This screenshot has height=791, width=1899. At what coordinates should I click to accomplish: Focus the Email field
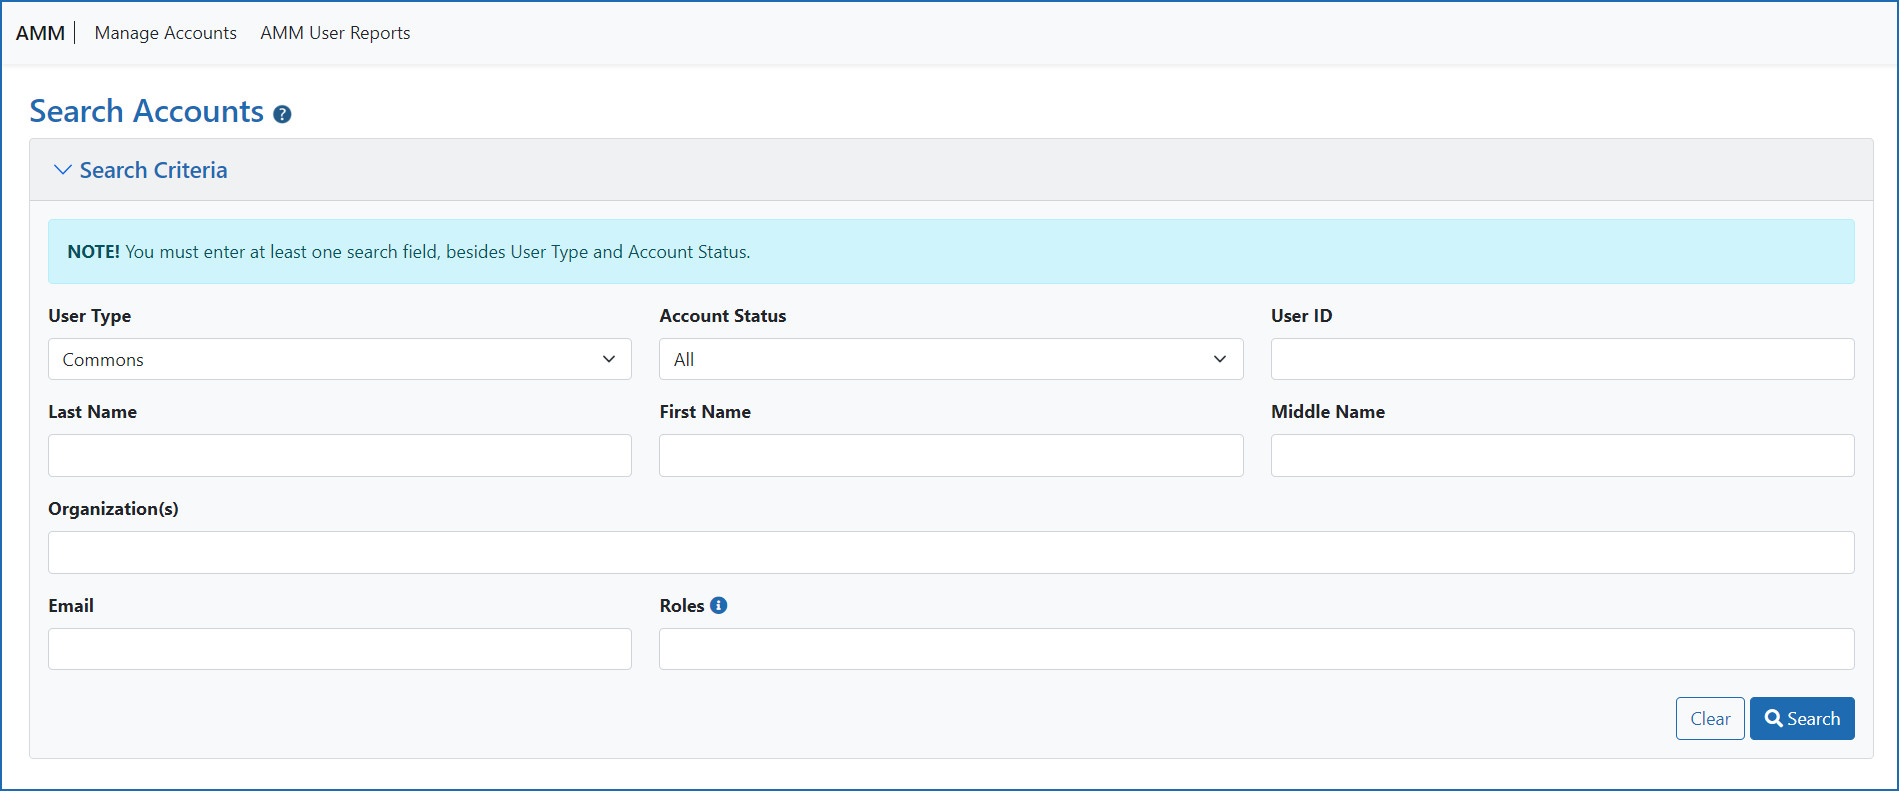click(x=340, y=649)
